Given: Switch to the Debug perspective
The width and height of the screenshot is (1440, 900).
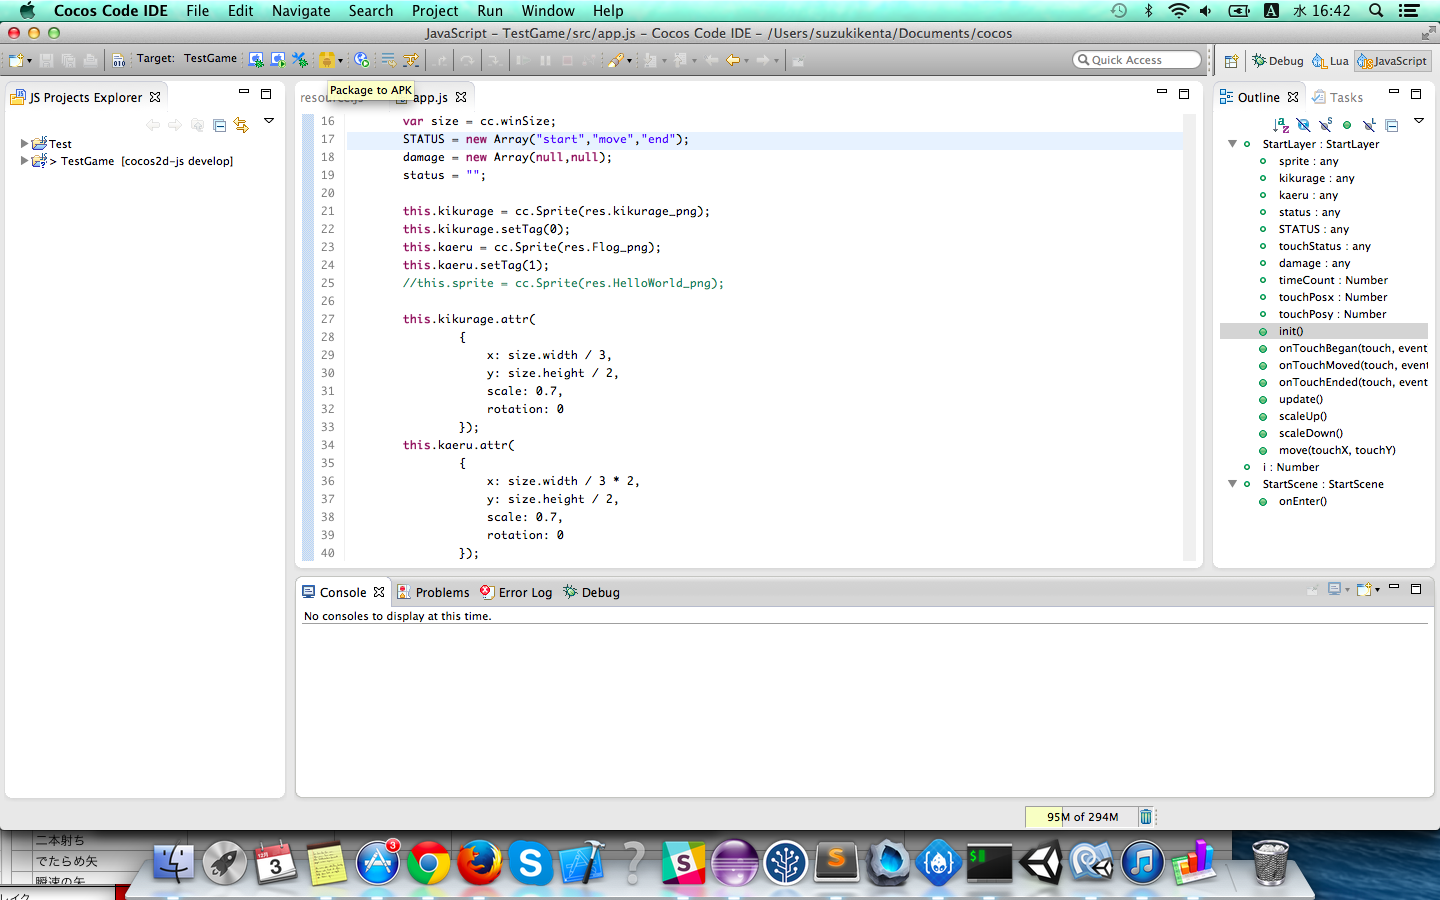Looking at the screenshot, I should coord(1278,61).
